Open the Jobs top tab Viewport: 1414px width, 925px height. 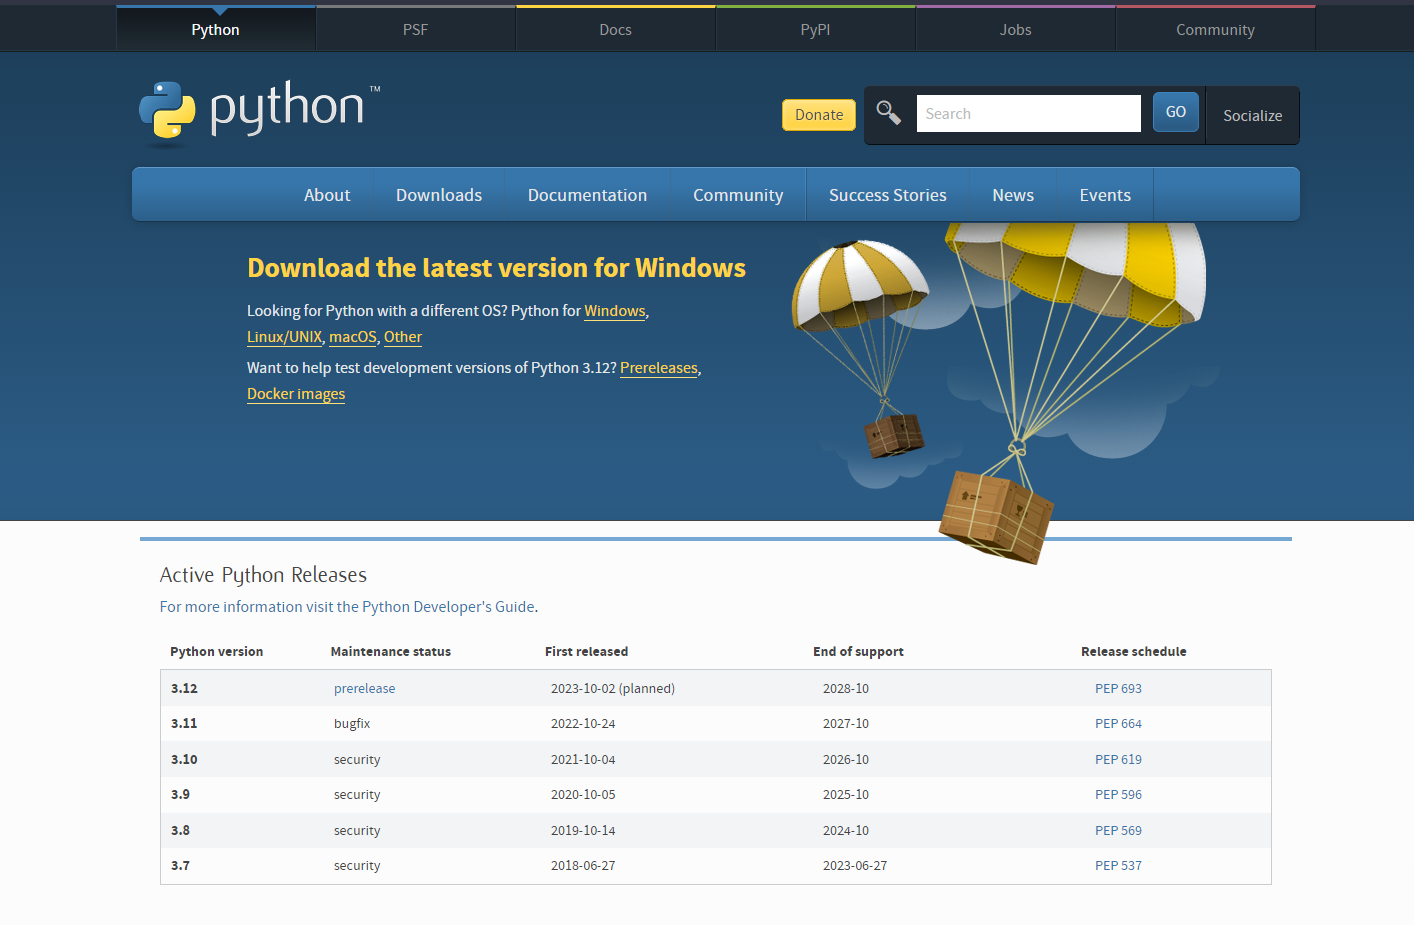click(1016, 30)
